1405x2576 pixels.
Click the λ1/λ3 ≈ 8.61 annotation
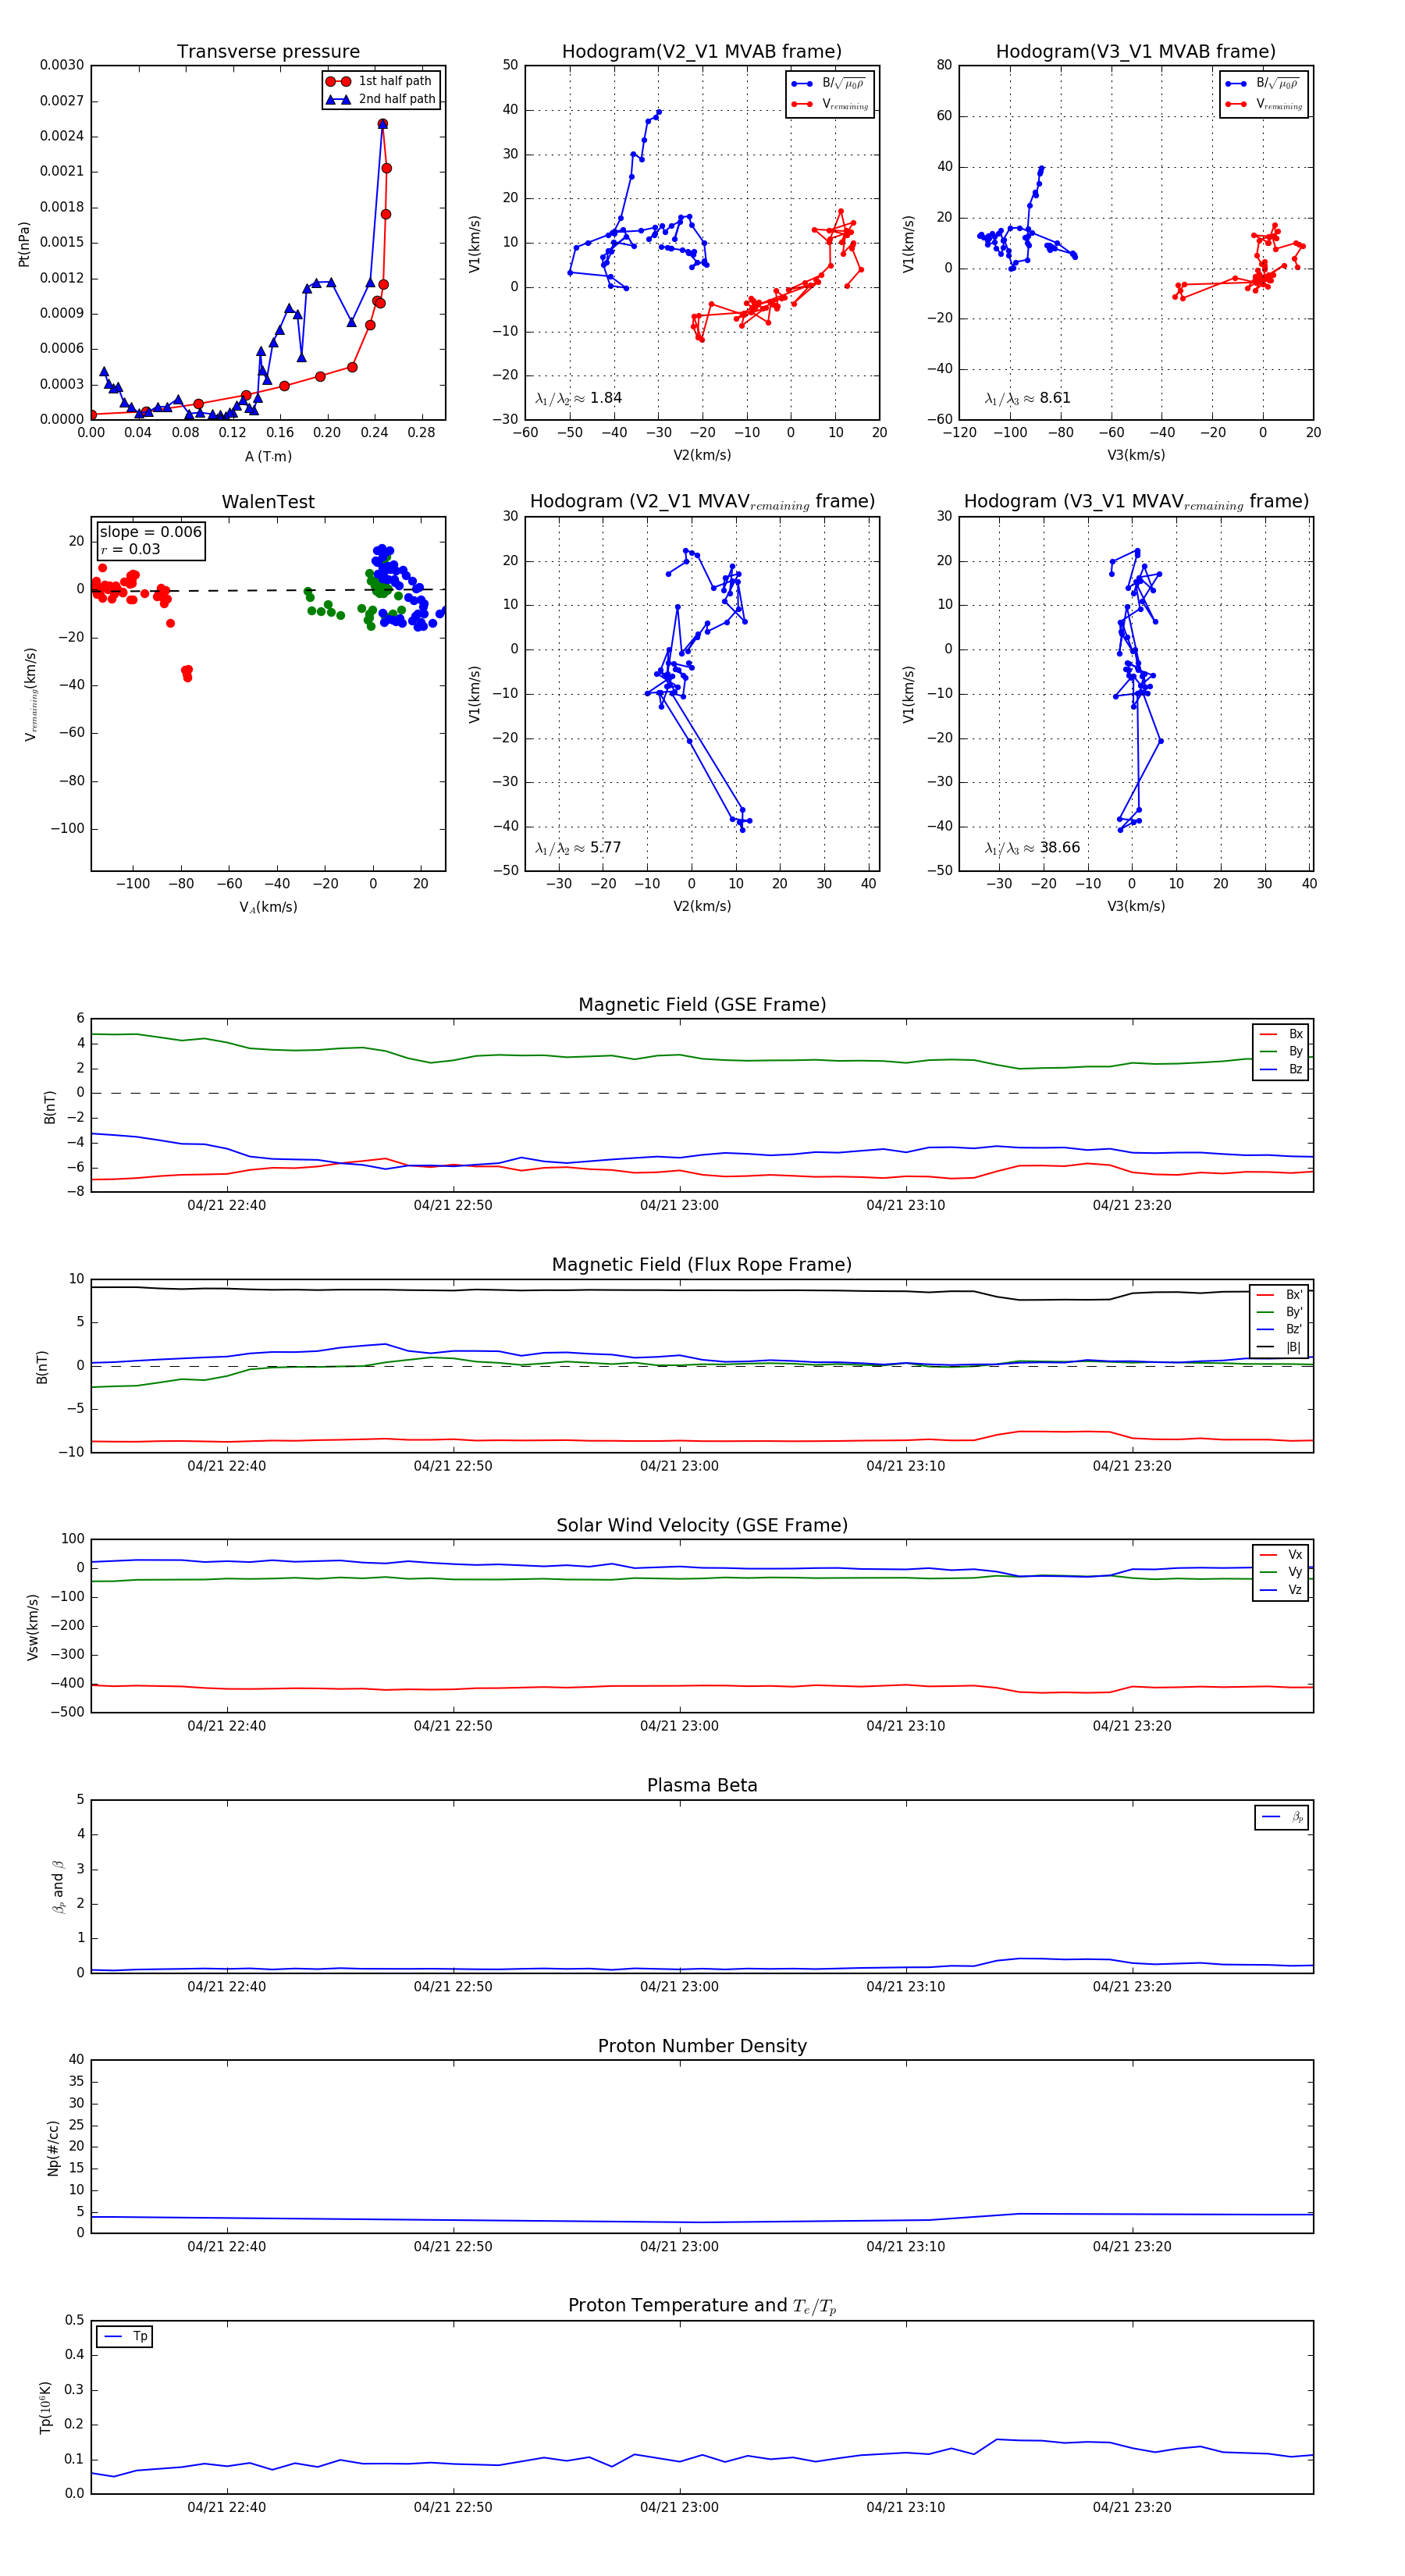(1027, 398)
